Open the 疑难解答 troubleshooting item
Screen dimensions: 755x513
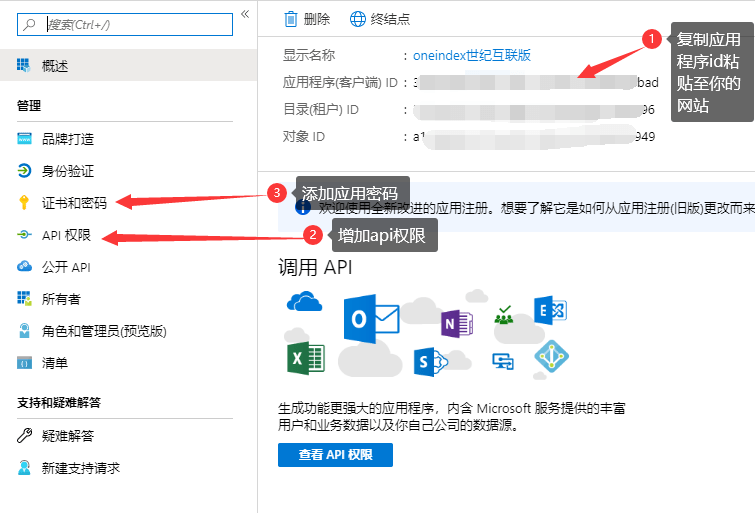[67, 436]
